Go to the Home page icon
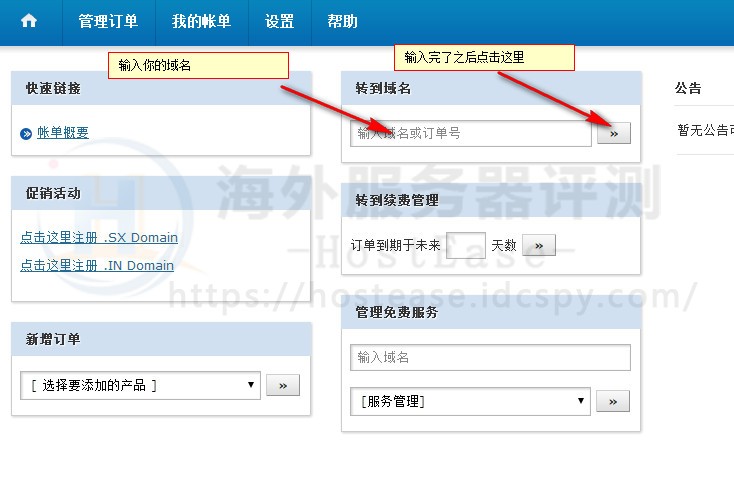This screenshot has height=477, width=734. tap(29, 22)
